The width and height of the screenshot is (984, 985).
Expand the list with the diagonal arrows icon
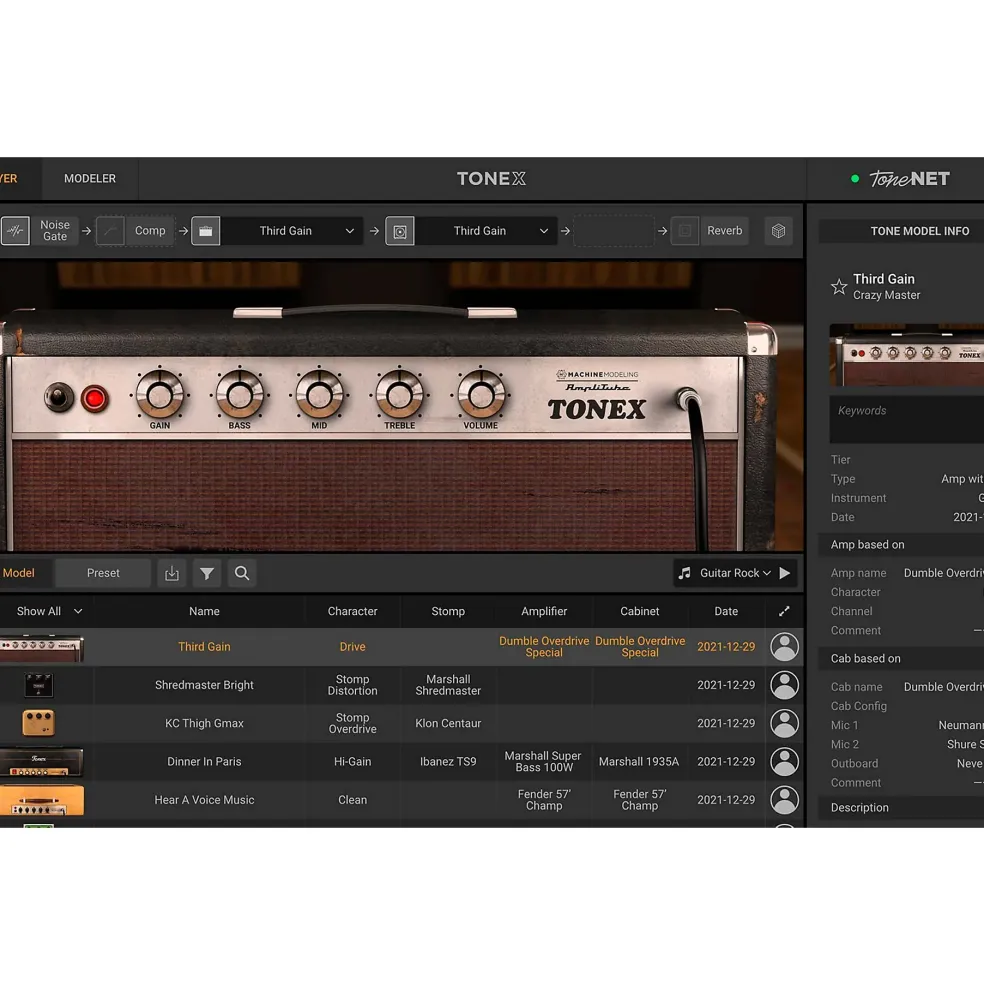coord(784,611)
